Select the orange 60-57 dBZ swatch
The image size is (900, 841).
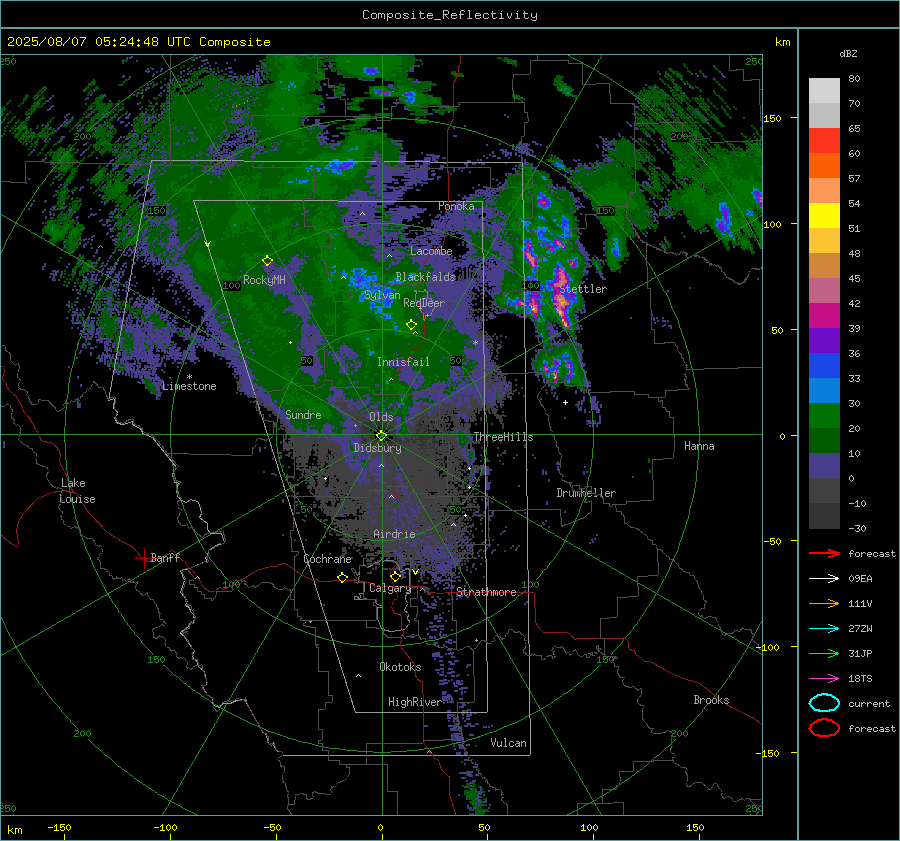[x=824, y=166]
